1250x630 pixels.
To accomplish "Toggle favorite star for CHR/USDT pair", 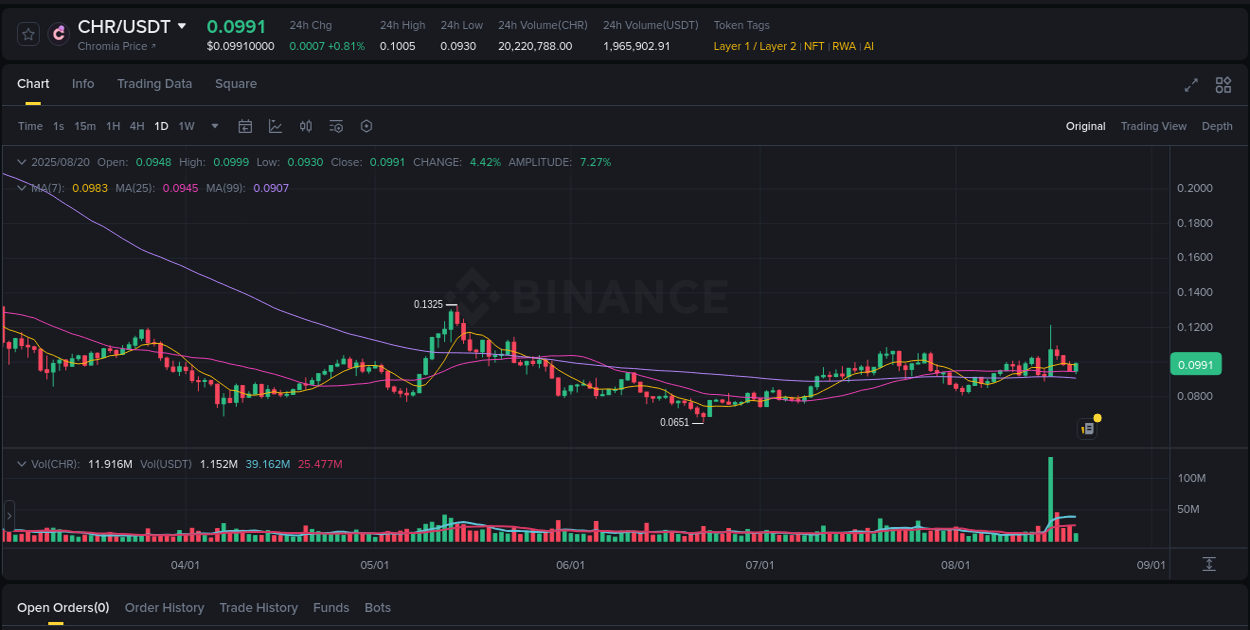I will tap(27, 33).
